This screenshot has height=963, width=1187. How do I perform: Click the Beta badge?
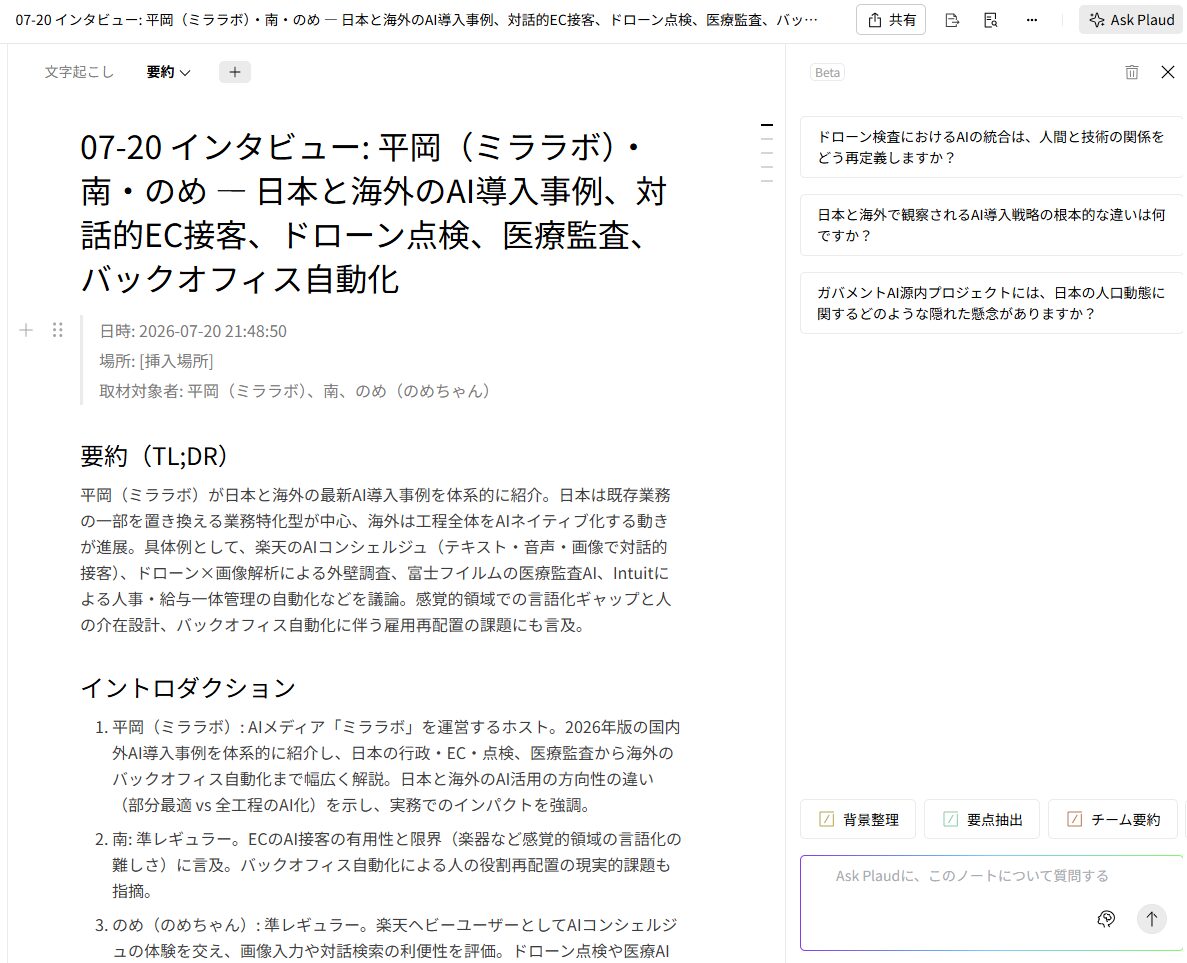[x=827, y=73]
